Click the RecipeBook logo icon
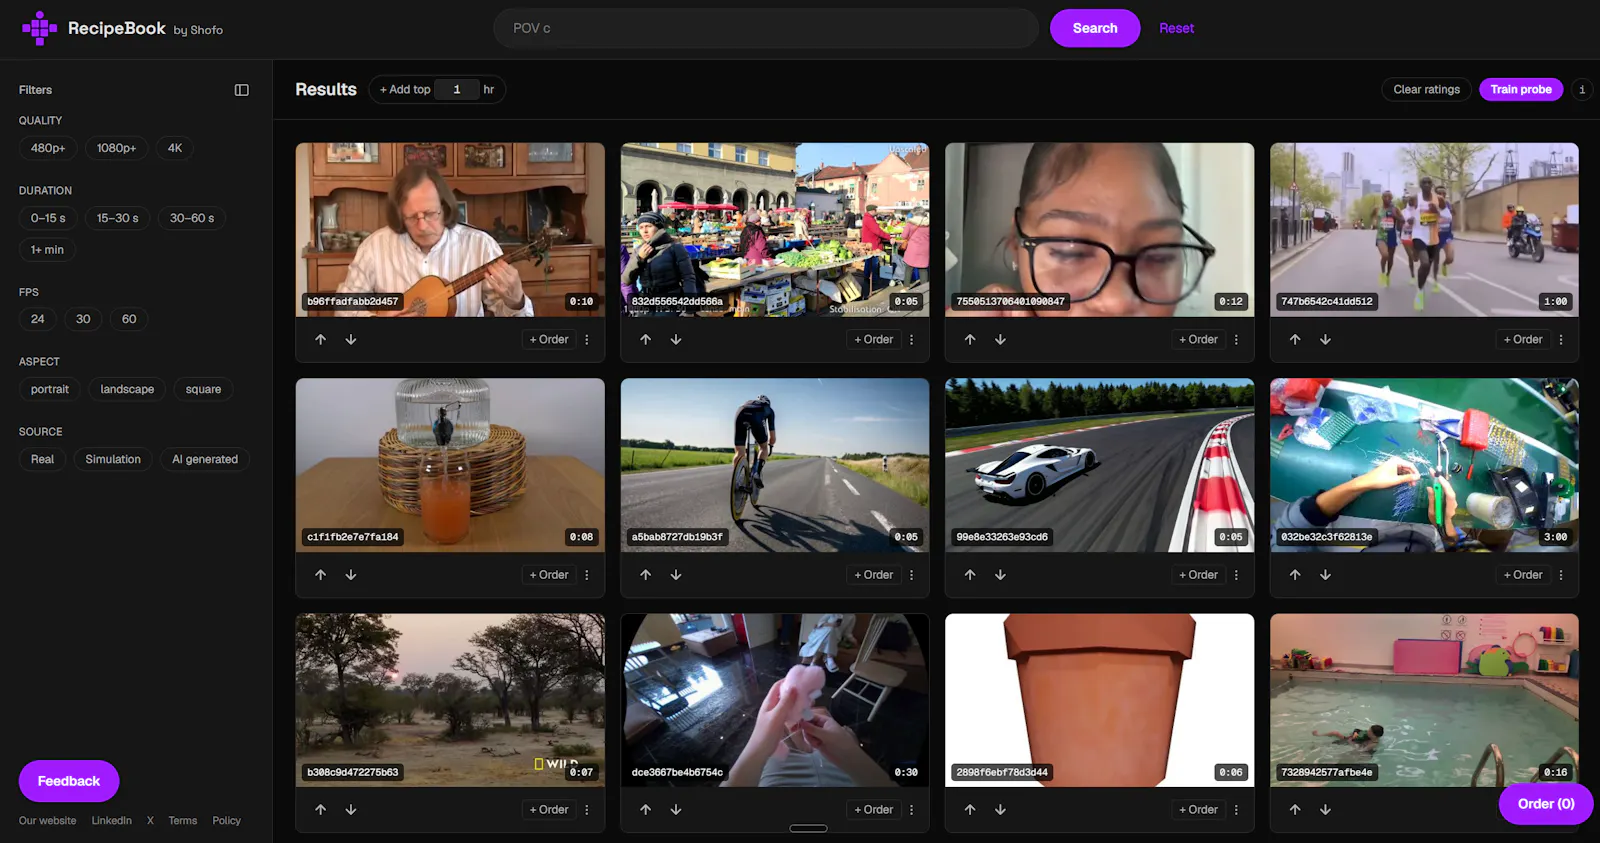 coord(39,28)
